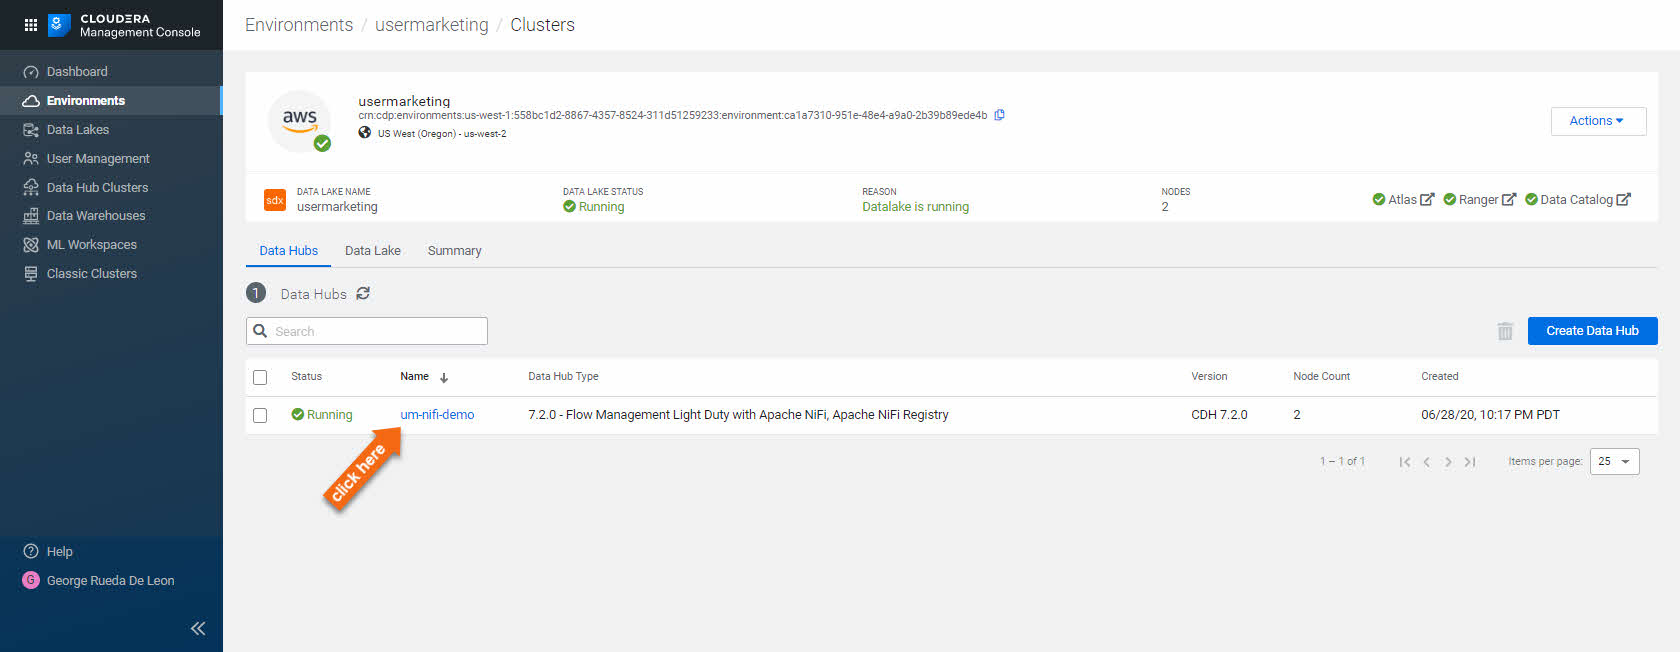This screenshot has width=1680, height=652.
Task: Open the app grid launcher icon
Action: pos(31,25)
